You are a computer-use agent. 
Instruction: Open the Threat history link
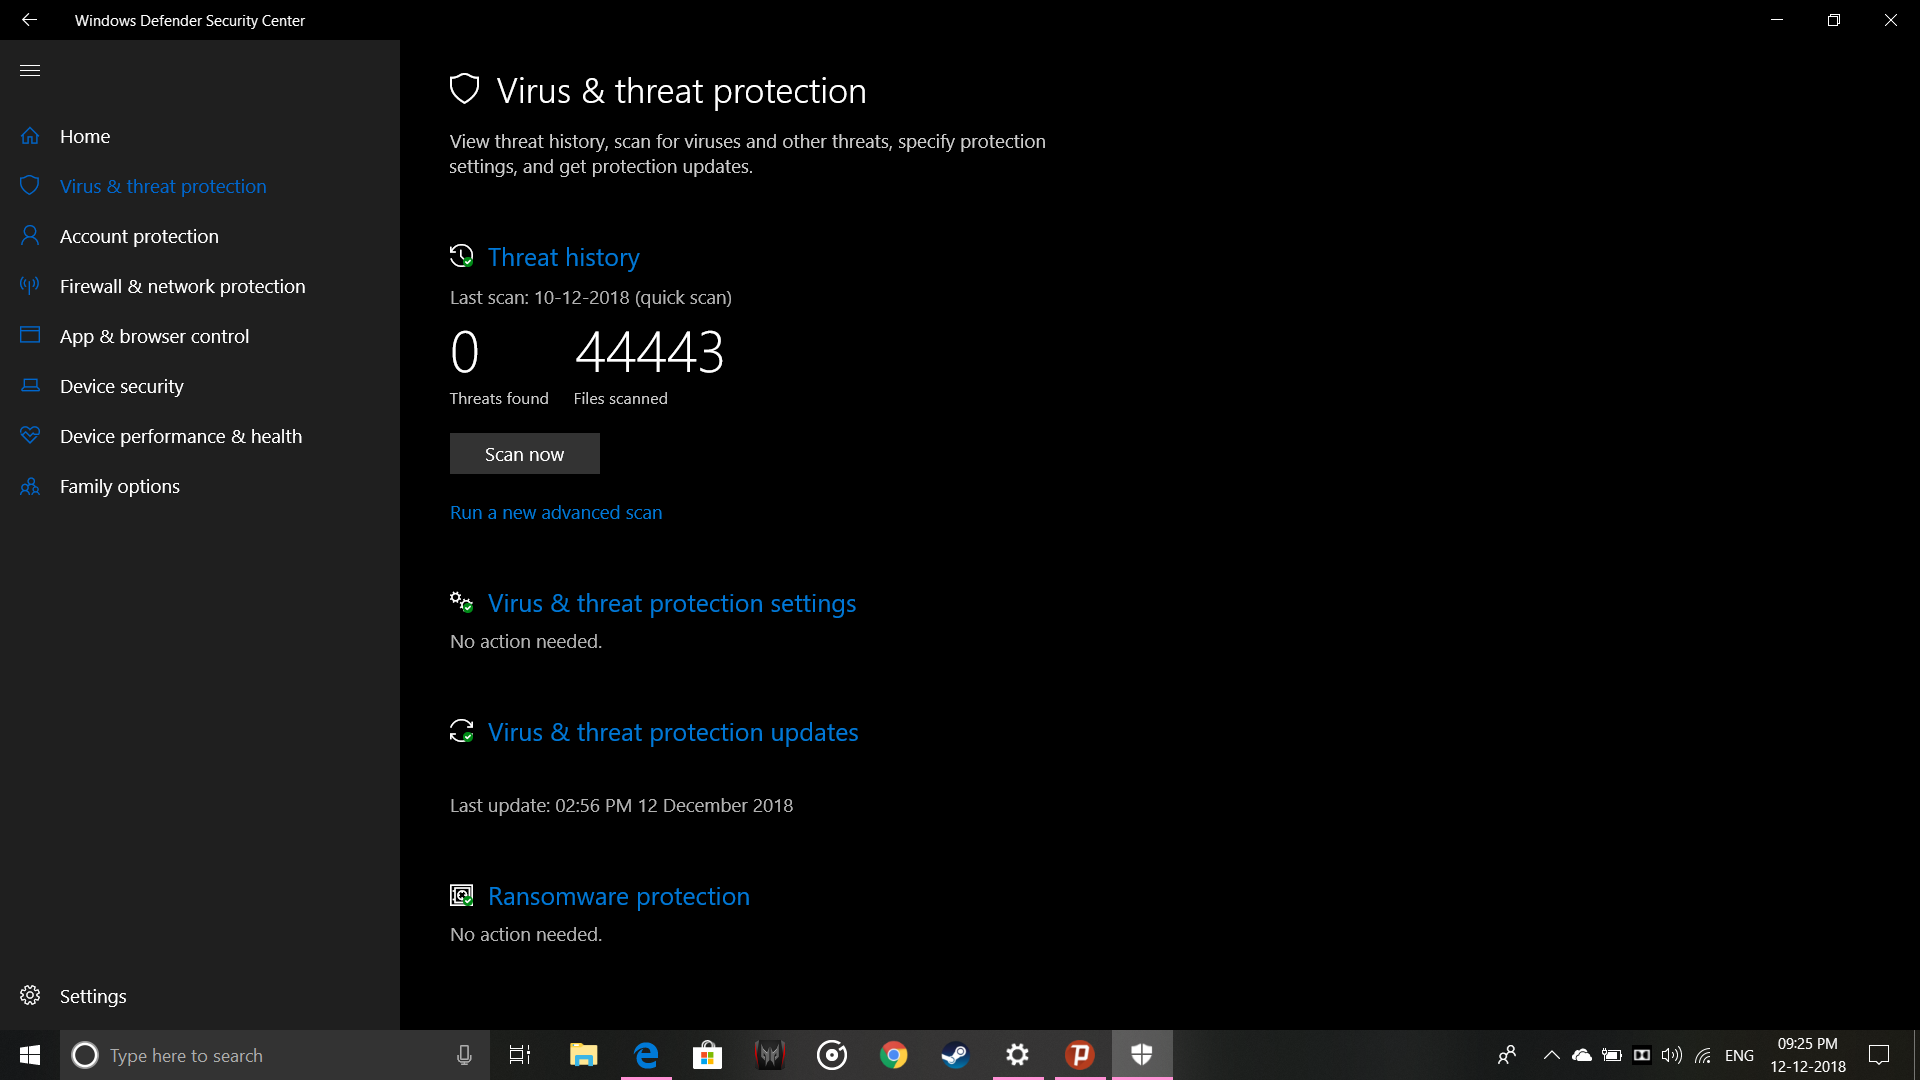[x=564, y=257]
